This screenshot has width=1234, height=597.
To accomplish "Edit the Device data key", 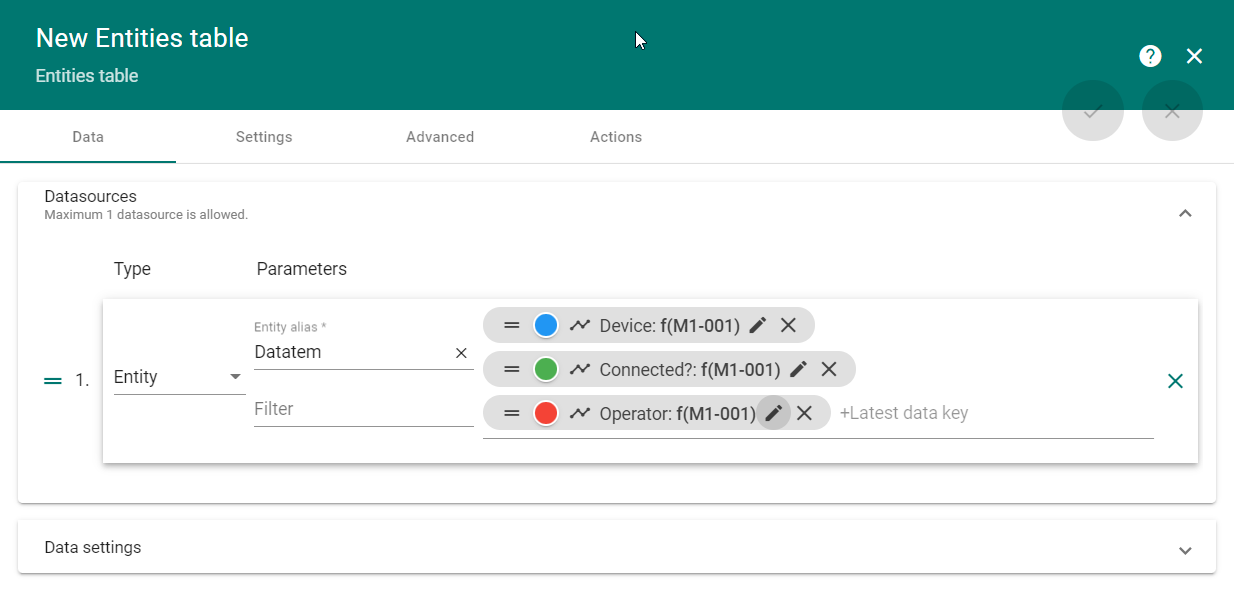I will click(x=757, y=324).
